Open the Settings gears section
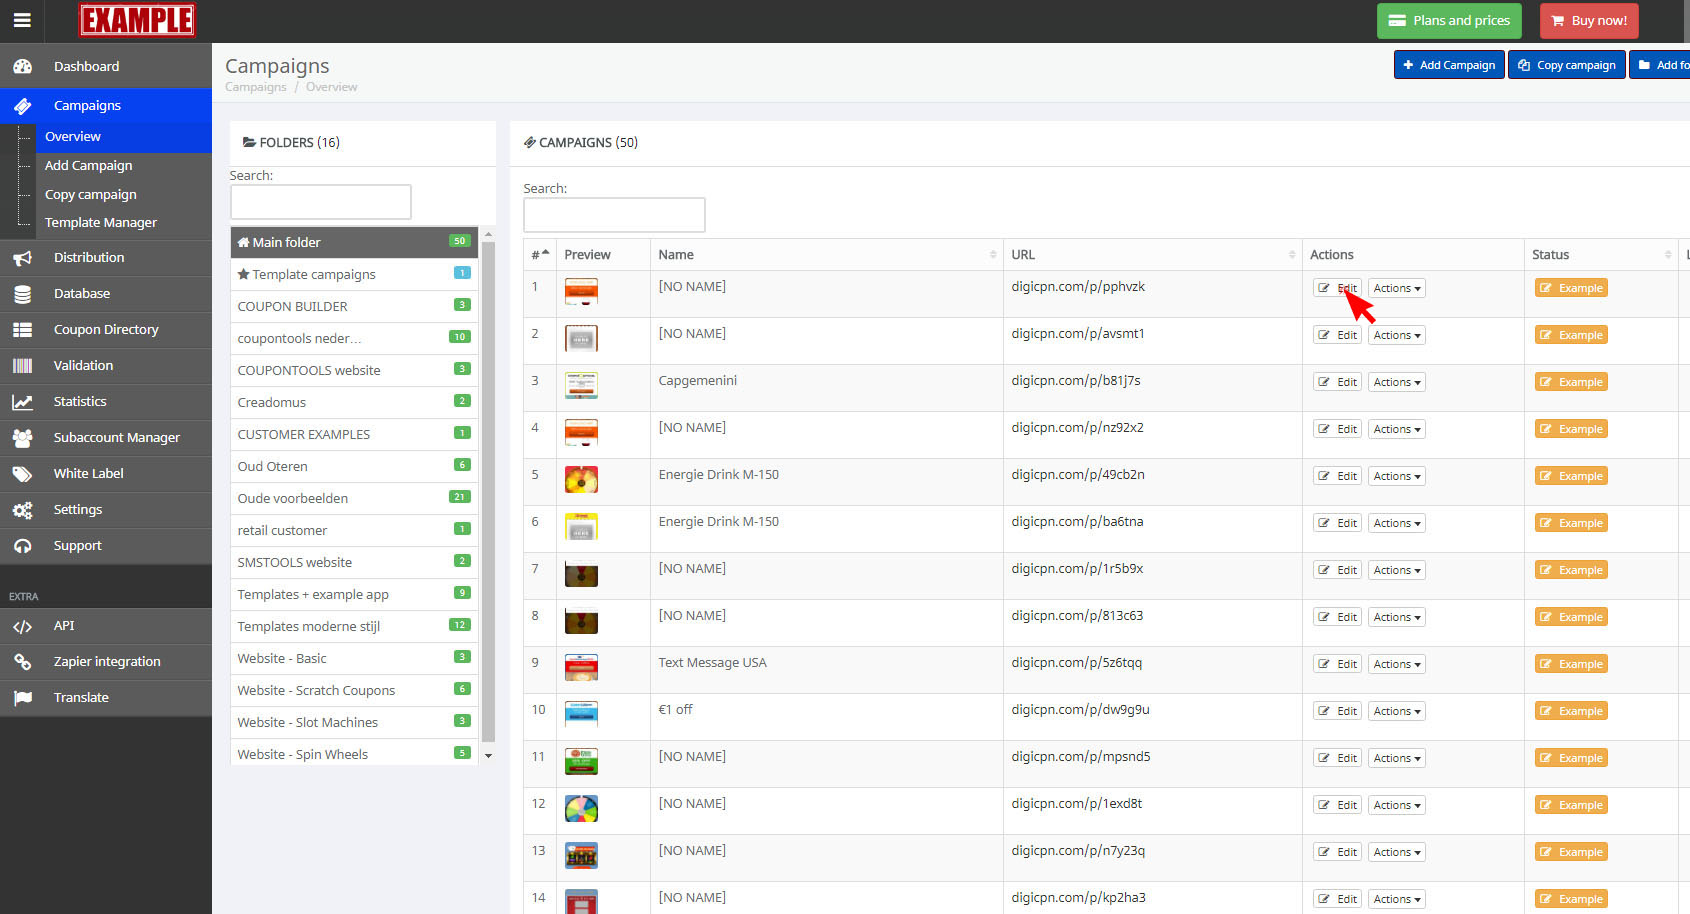The width and height of the screenshot is (1690, 914). pos(77,509)
